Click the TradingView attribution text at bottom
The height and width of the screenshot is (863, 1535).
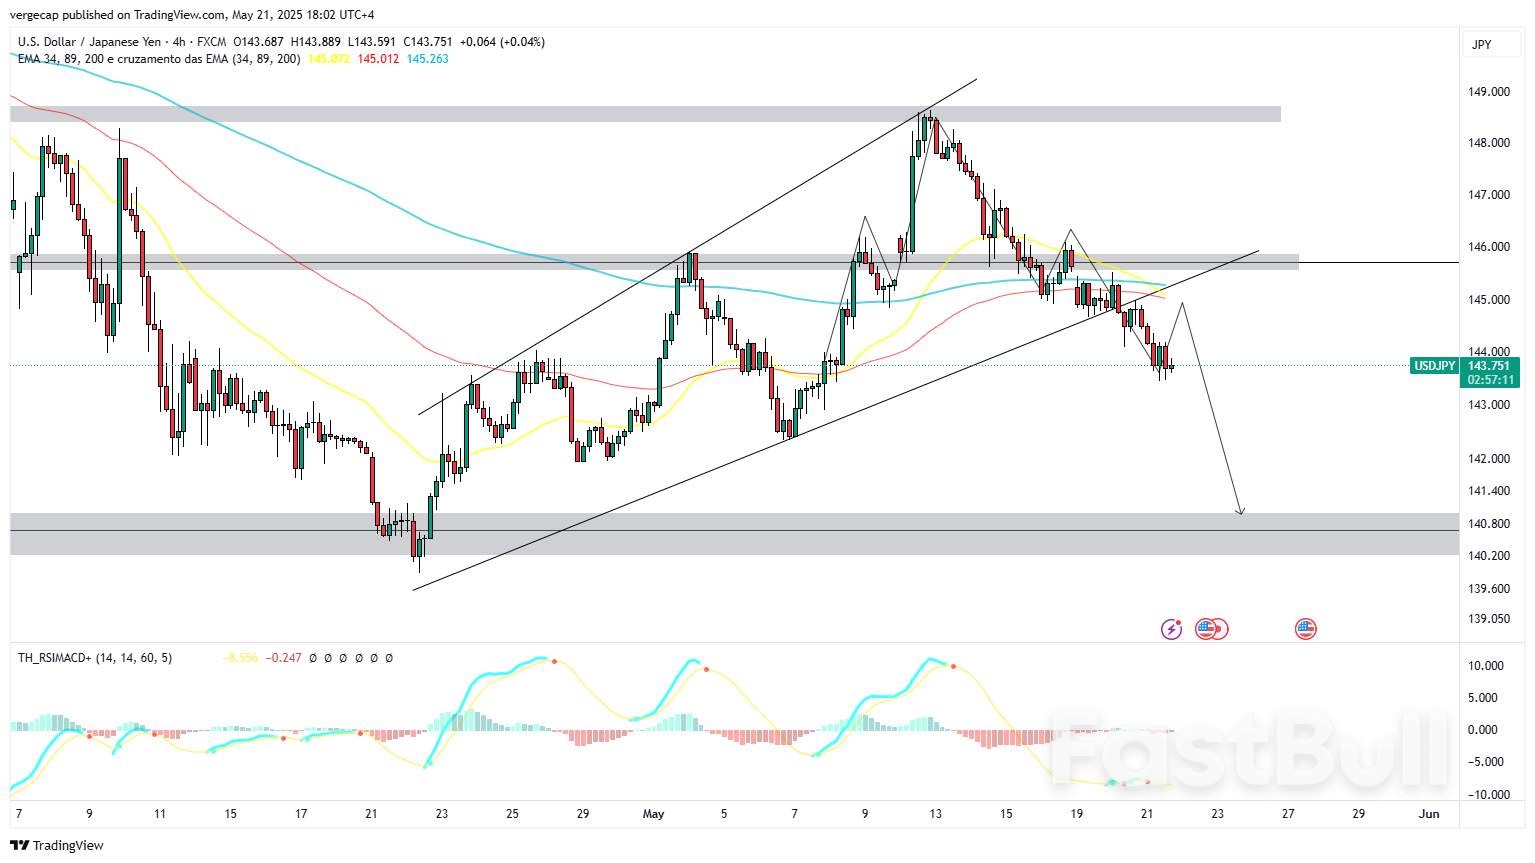(70, 845)
